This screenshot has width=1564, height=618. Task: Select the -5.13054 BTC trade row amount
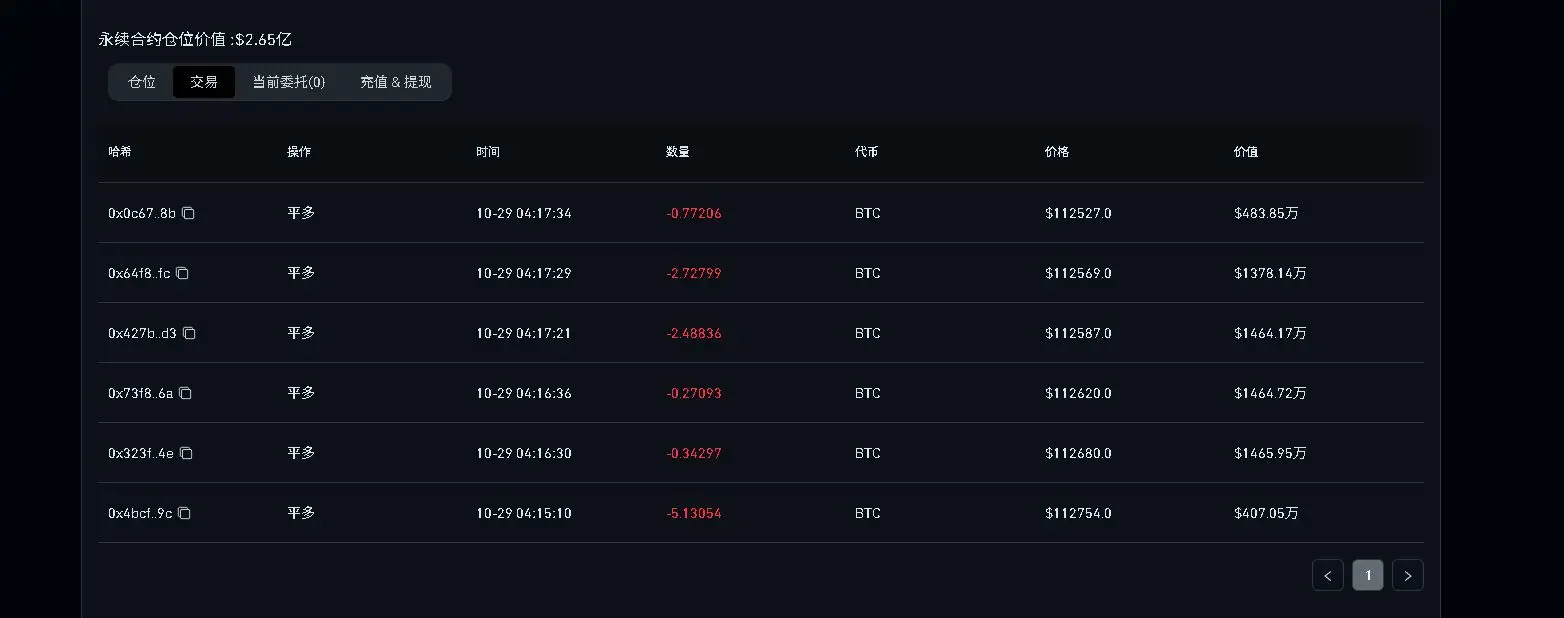[693, 513]
